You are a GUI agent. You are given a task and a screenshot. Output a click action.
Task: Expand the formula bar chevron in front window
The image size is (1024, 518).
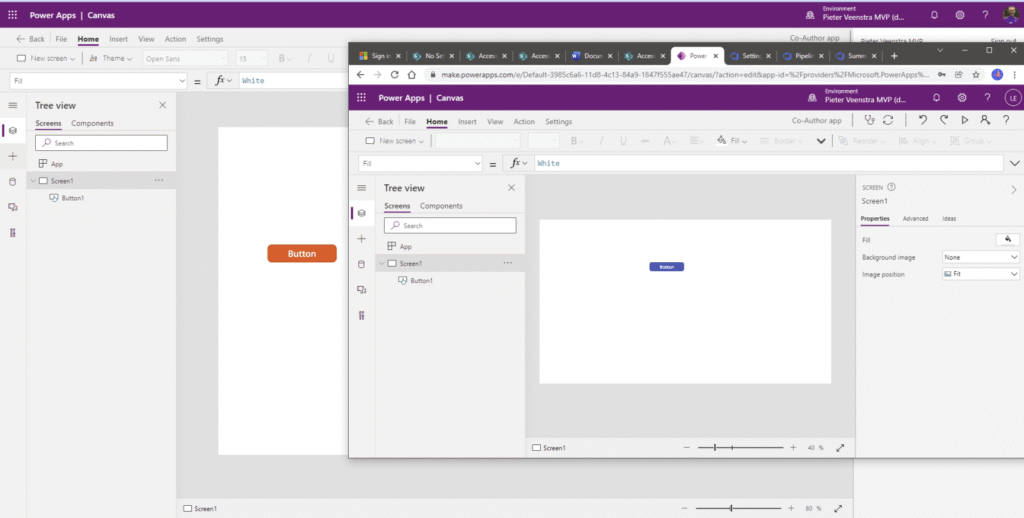coord(1014,163)
